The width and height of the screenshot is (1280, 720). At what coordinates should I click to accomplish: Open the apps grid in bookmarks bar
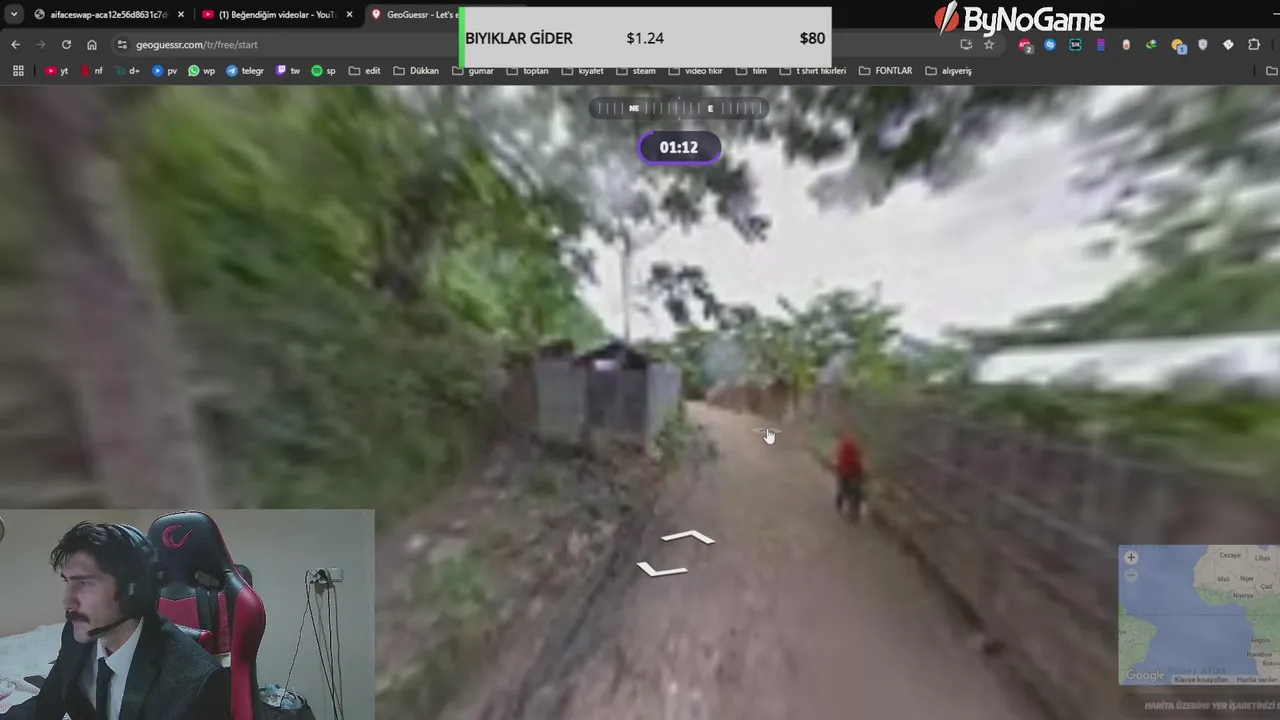pos(18,70)
